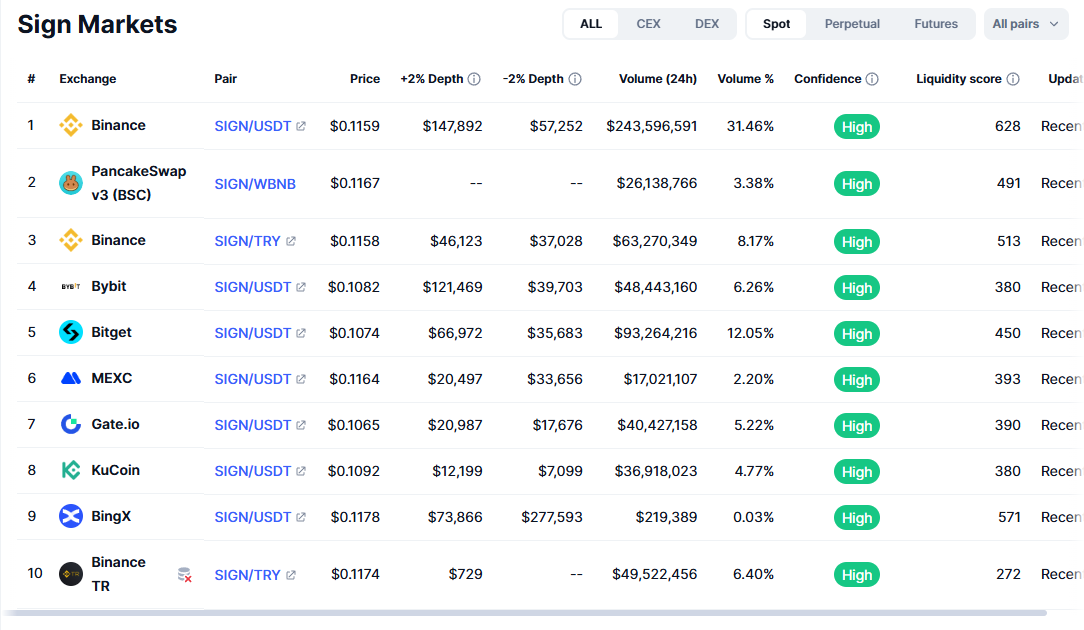Click the horizontal scrollbar below the table
The image size is (1084, 630).
point(525,613)
